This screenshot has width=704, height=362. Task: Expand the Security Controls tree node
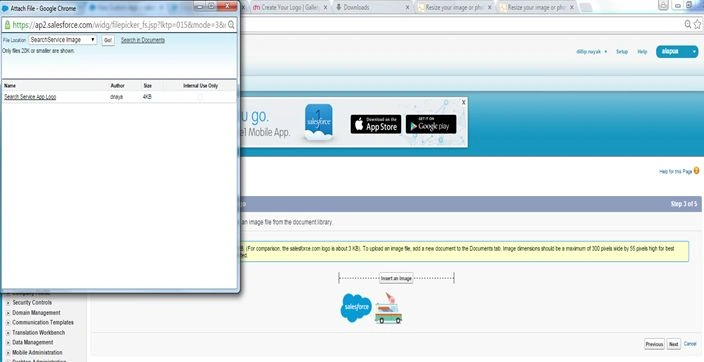[x=8, y=303]
